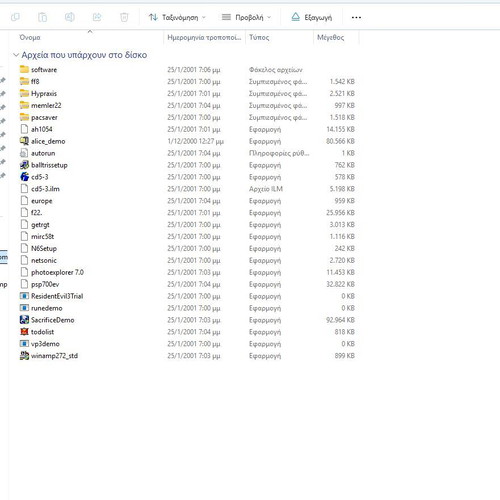
Task: Click the Share icon in the toolbar
Action: [x=97, y=17]
